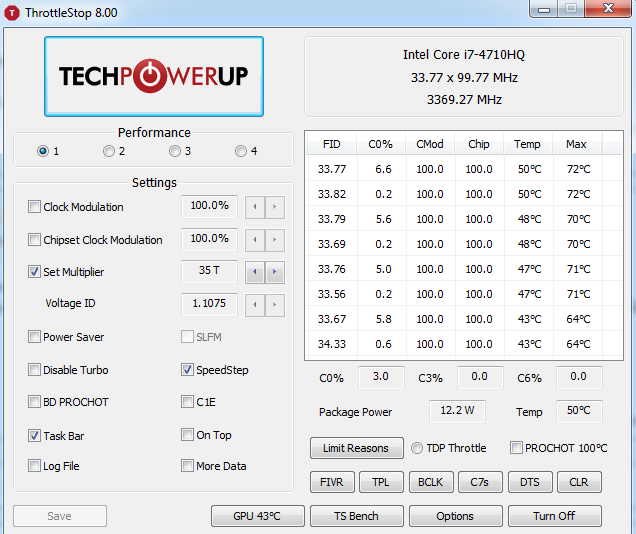
Task: Increase Voltage ID with right arrow
Action: pyautogui.click(x=275, y=305)
